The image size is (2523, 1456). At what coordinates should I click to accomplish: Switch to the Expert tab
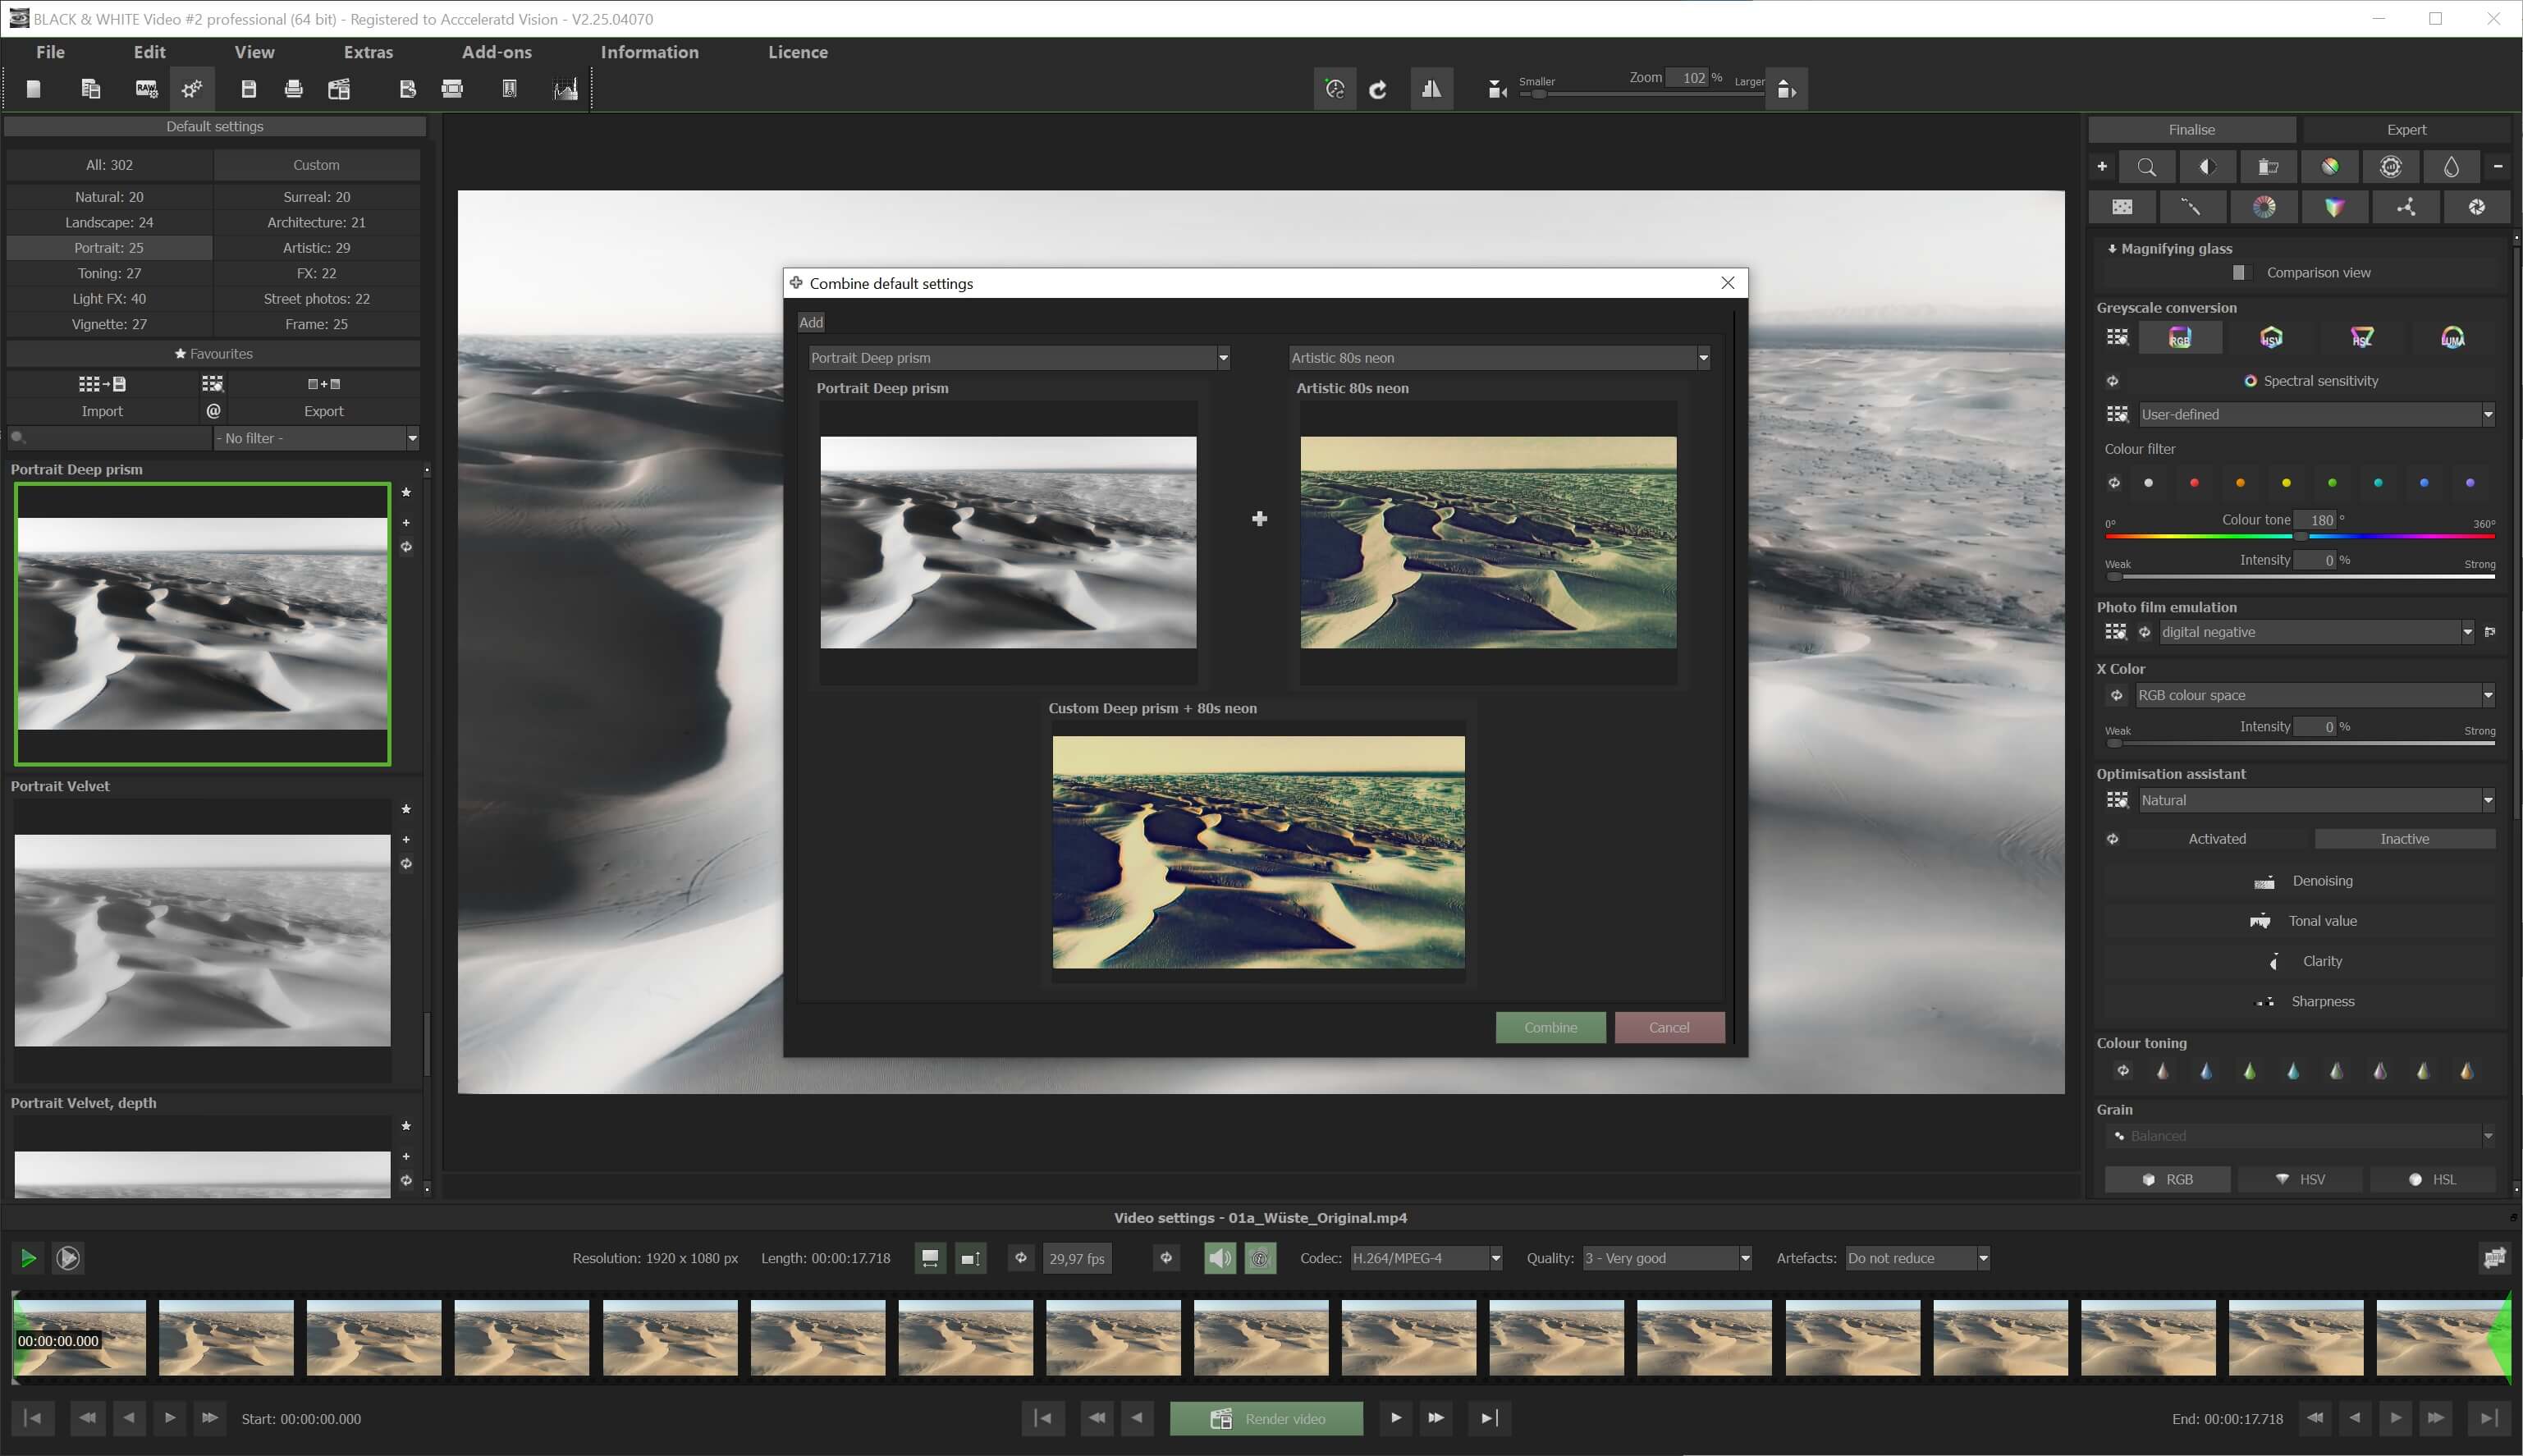coord(2406,130)
